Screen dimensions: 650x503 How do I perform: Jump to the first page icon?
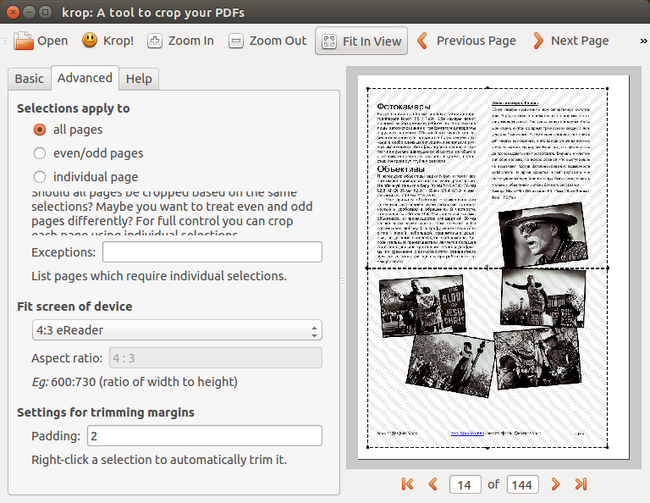coord(407,484)
